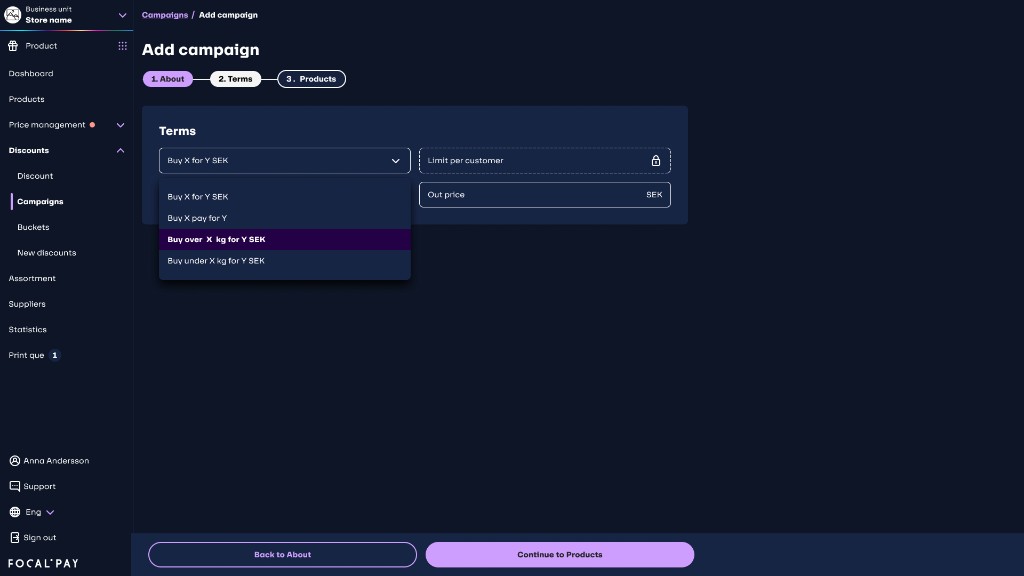The width and height of the screenshot is (1024, 576).
Task: Click the Support link text
Action: pyautogui.click(x=39, y=487)
